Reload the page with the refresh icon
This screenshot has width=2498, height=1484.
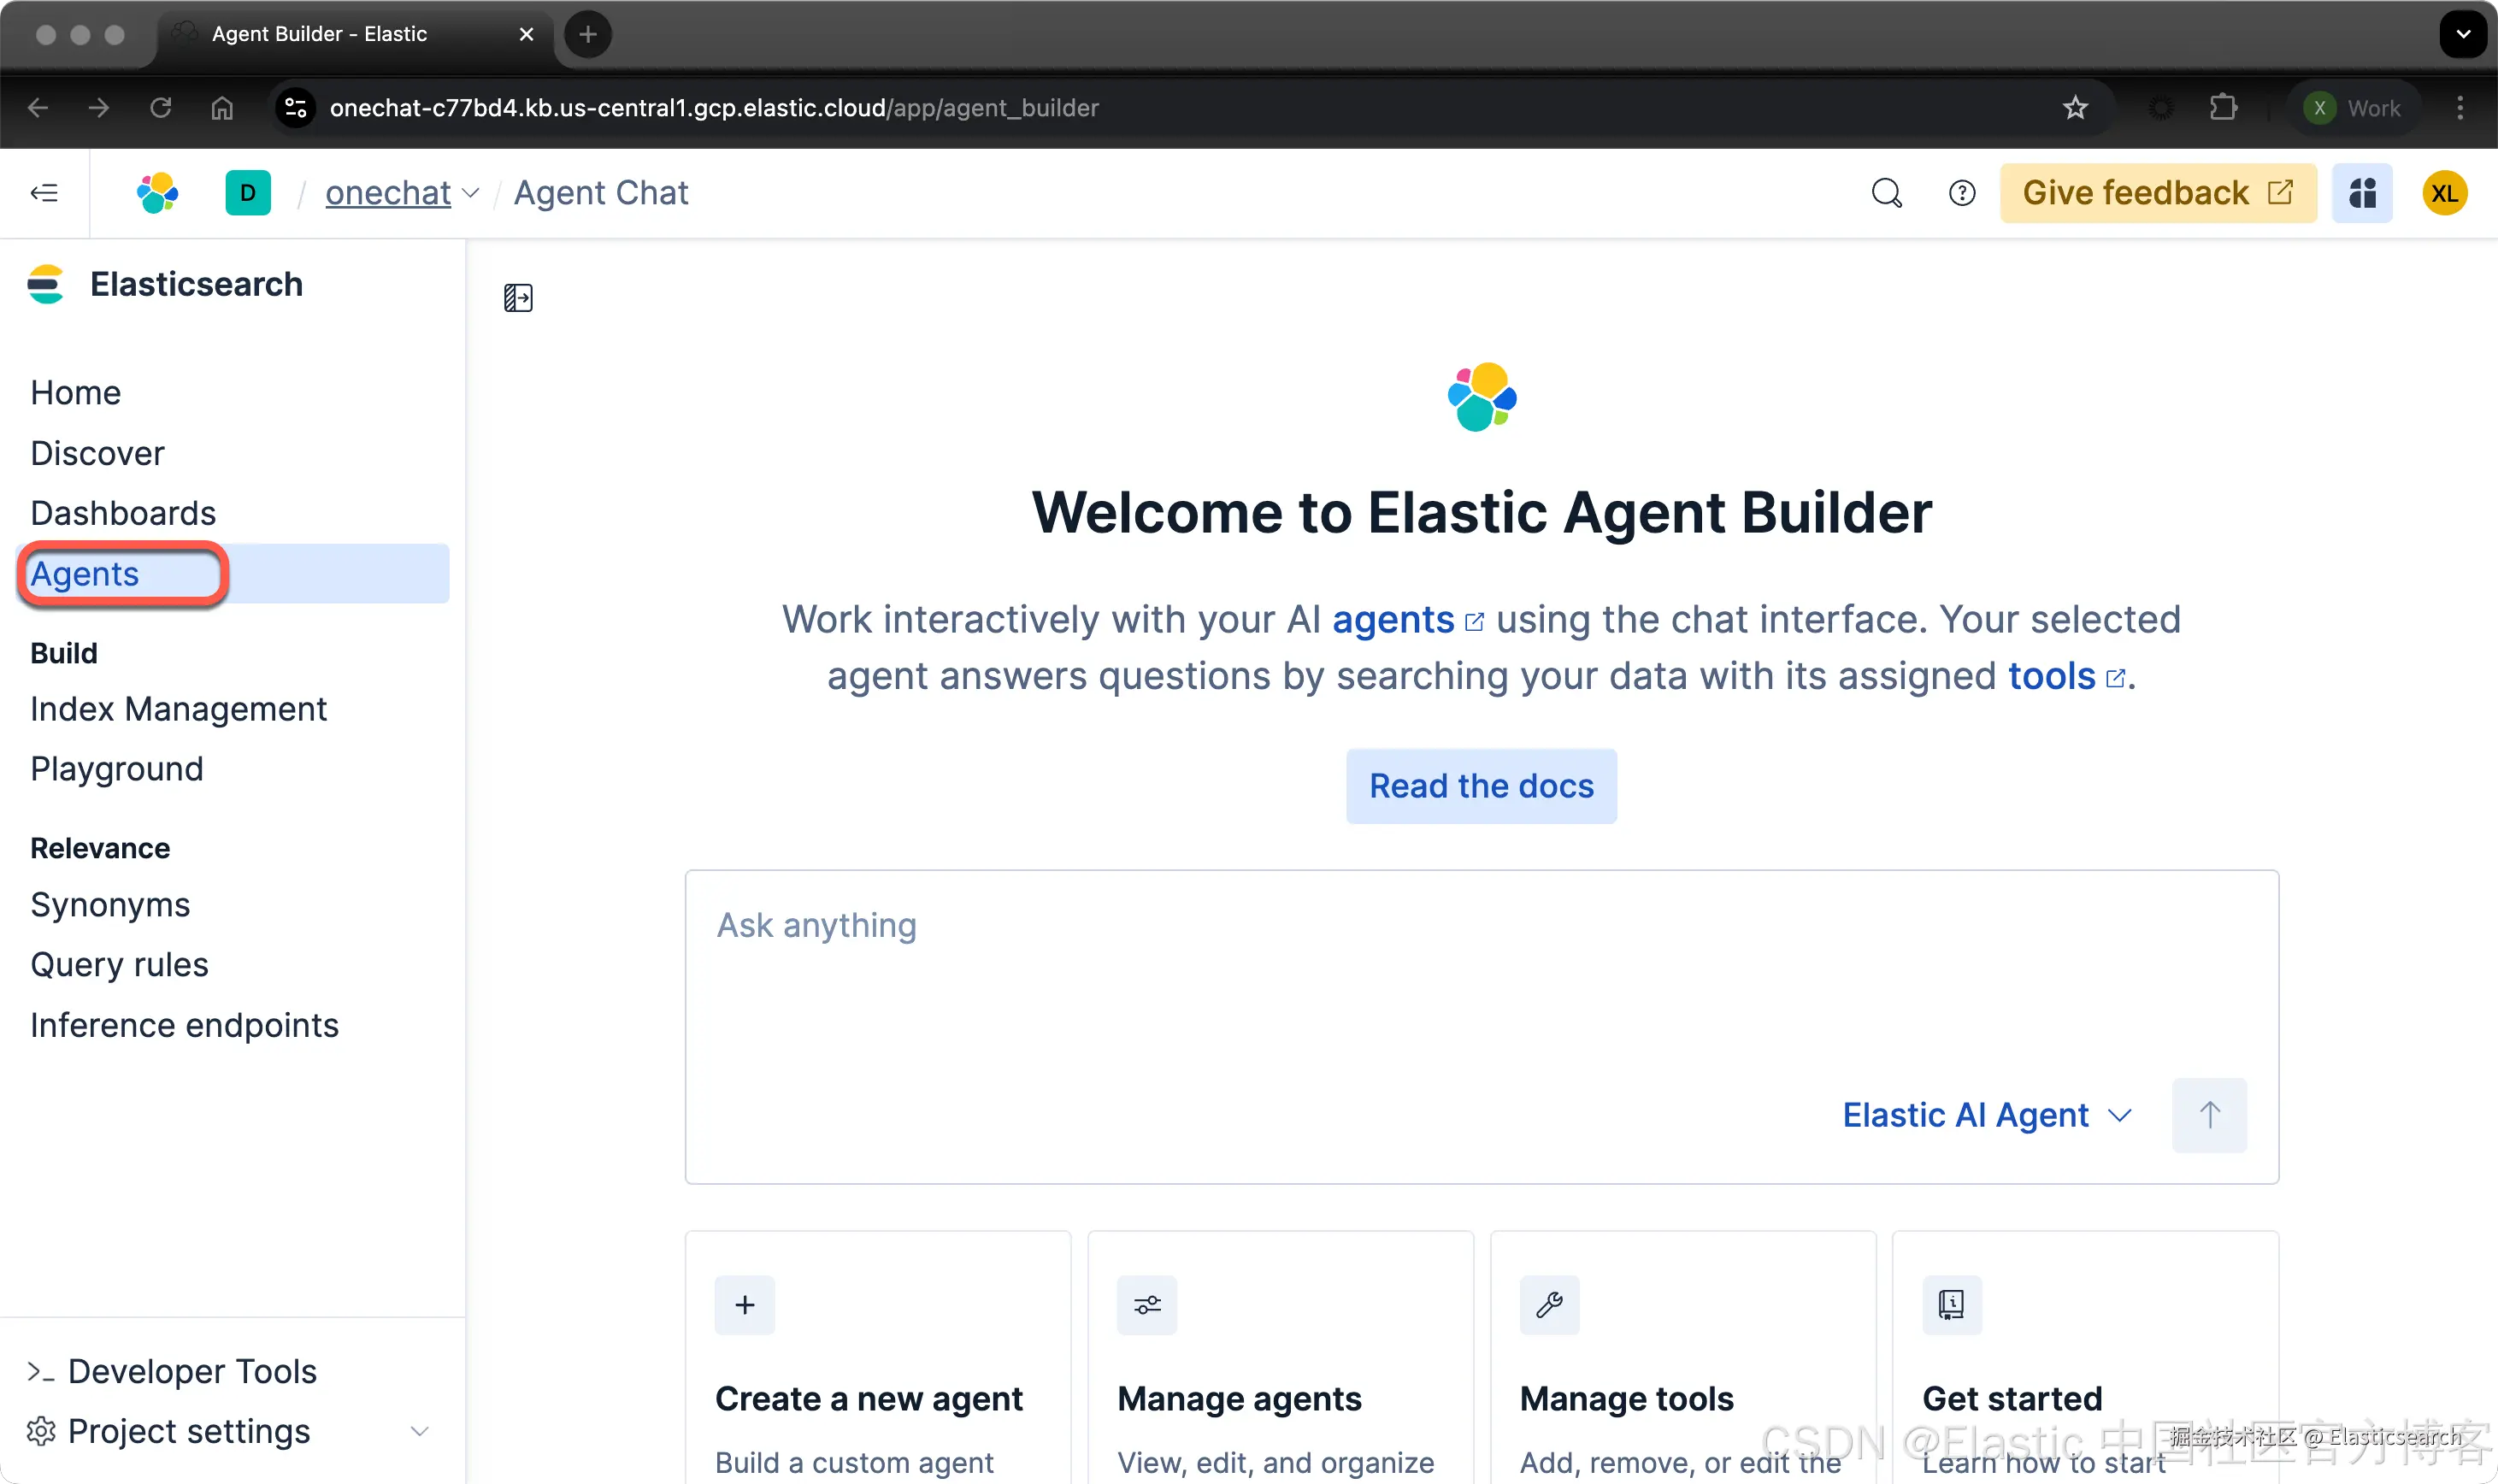161,108
